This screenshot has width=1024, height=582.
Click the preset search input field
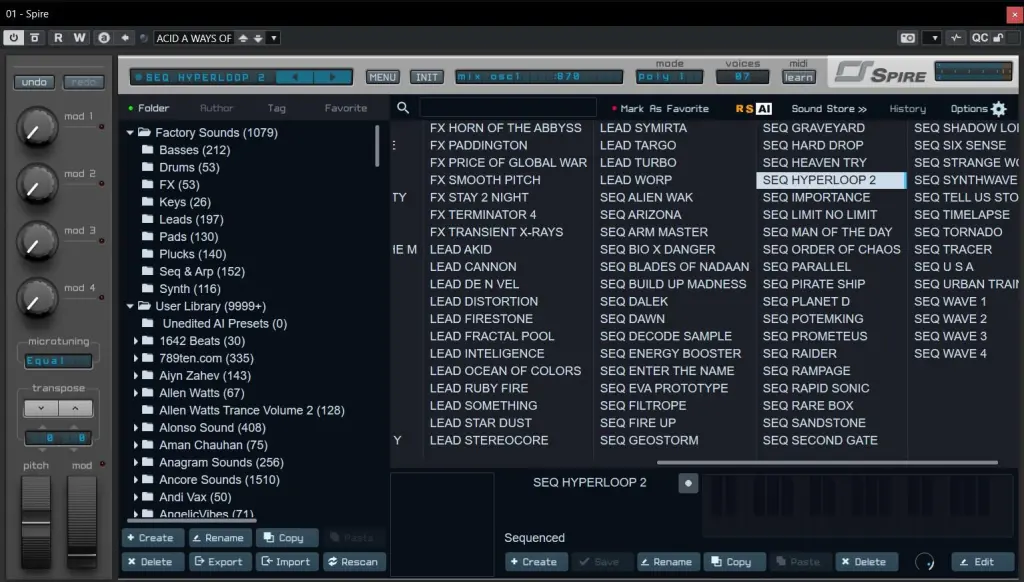(x=507, y=108)
